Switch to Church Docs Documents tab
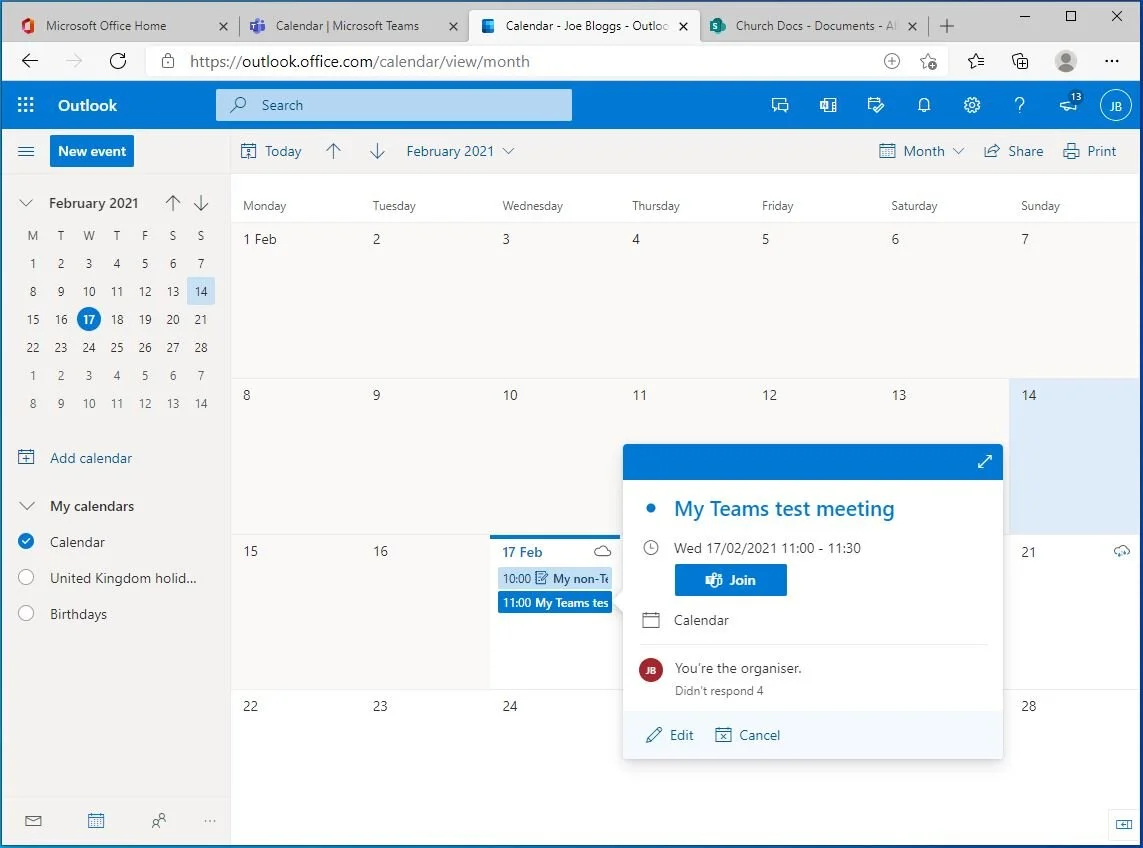 [x=815, y=26]
